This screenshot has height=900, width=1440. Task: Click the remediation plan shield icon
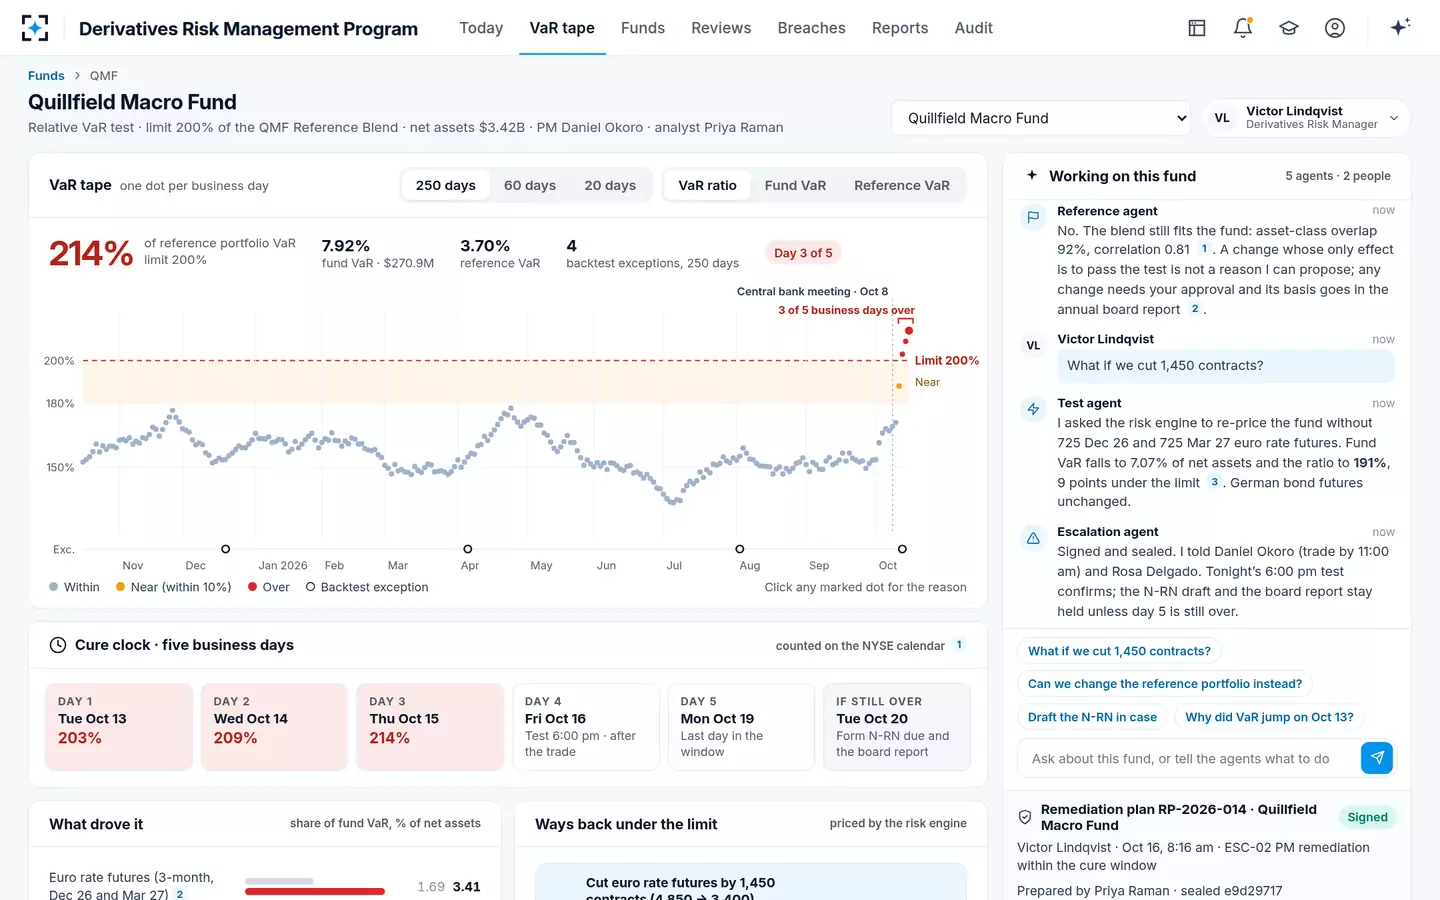tap(1025, 817)
